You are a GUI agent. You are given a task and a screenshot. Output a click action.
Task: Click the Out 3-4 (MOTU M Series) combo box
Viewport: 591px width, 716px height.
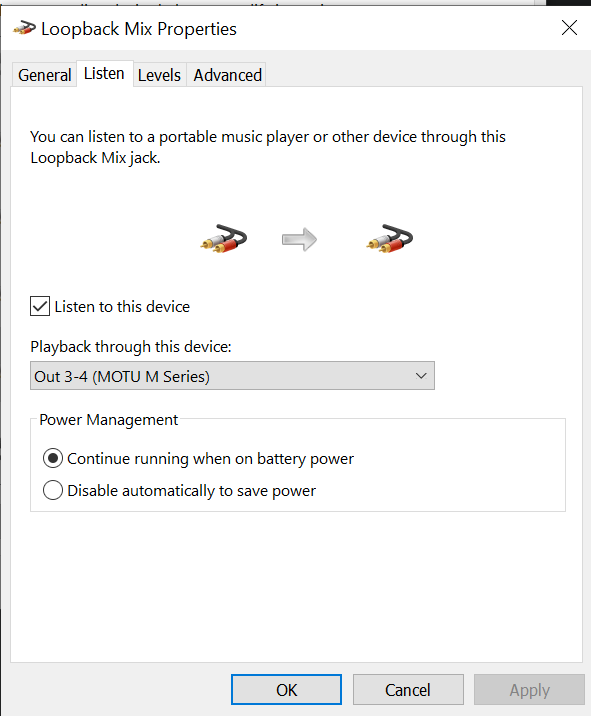(x=232, y=376)
